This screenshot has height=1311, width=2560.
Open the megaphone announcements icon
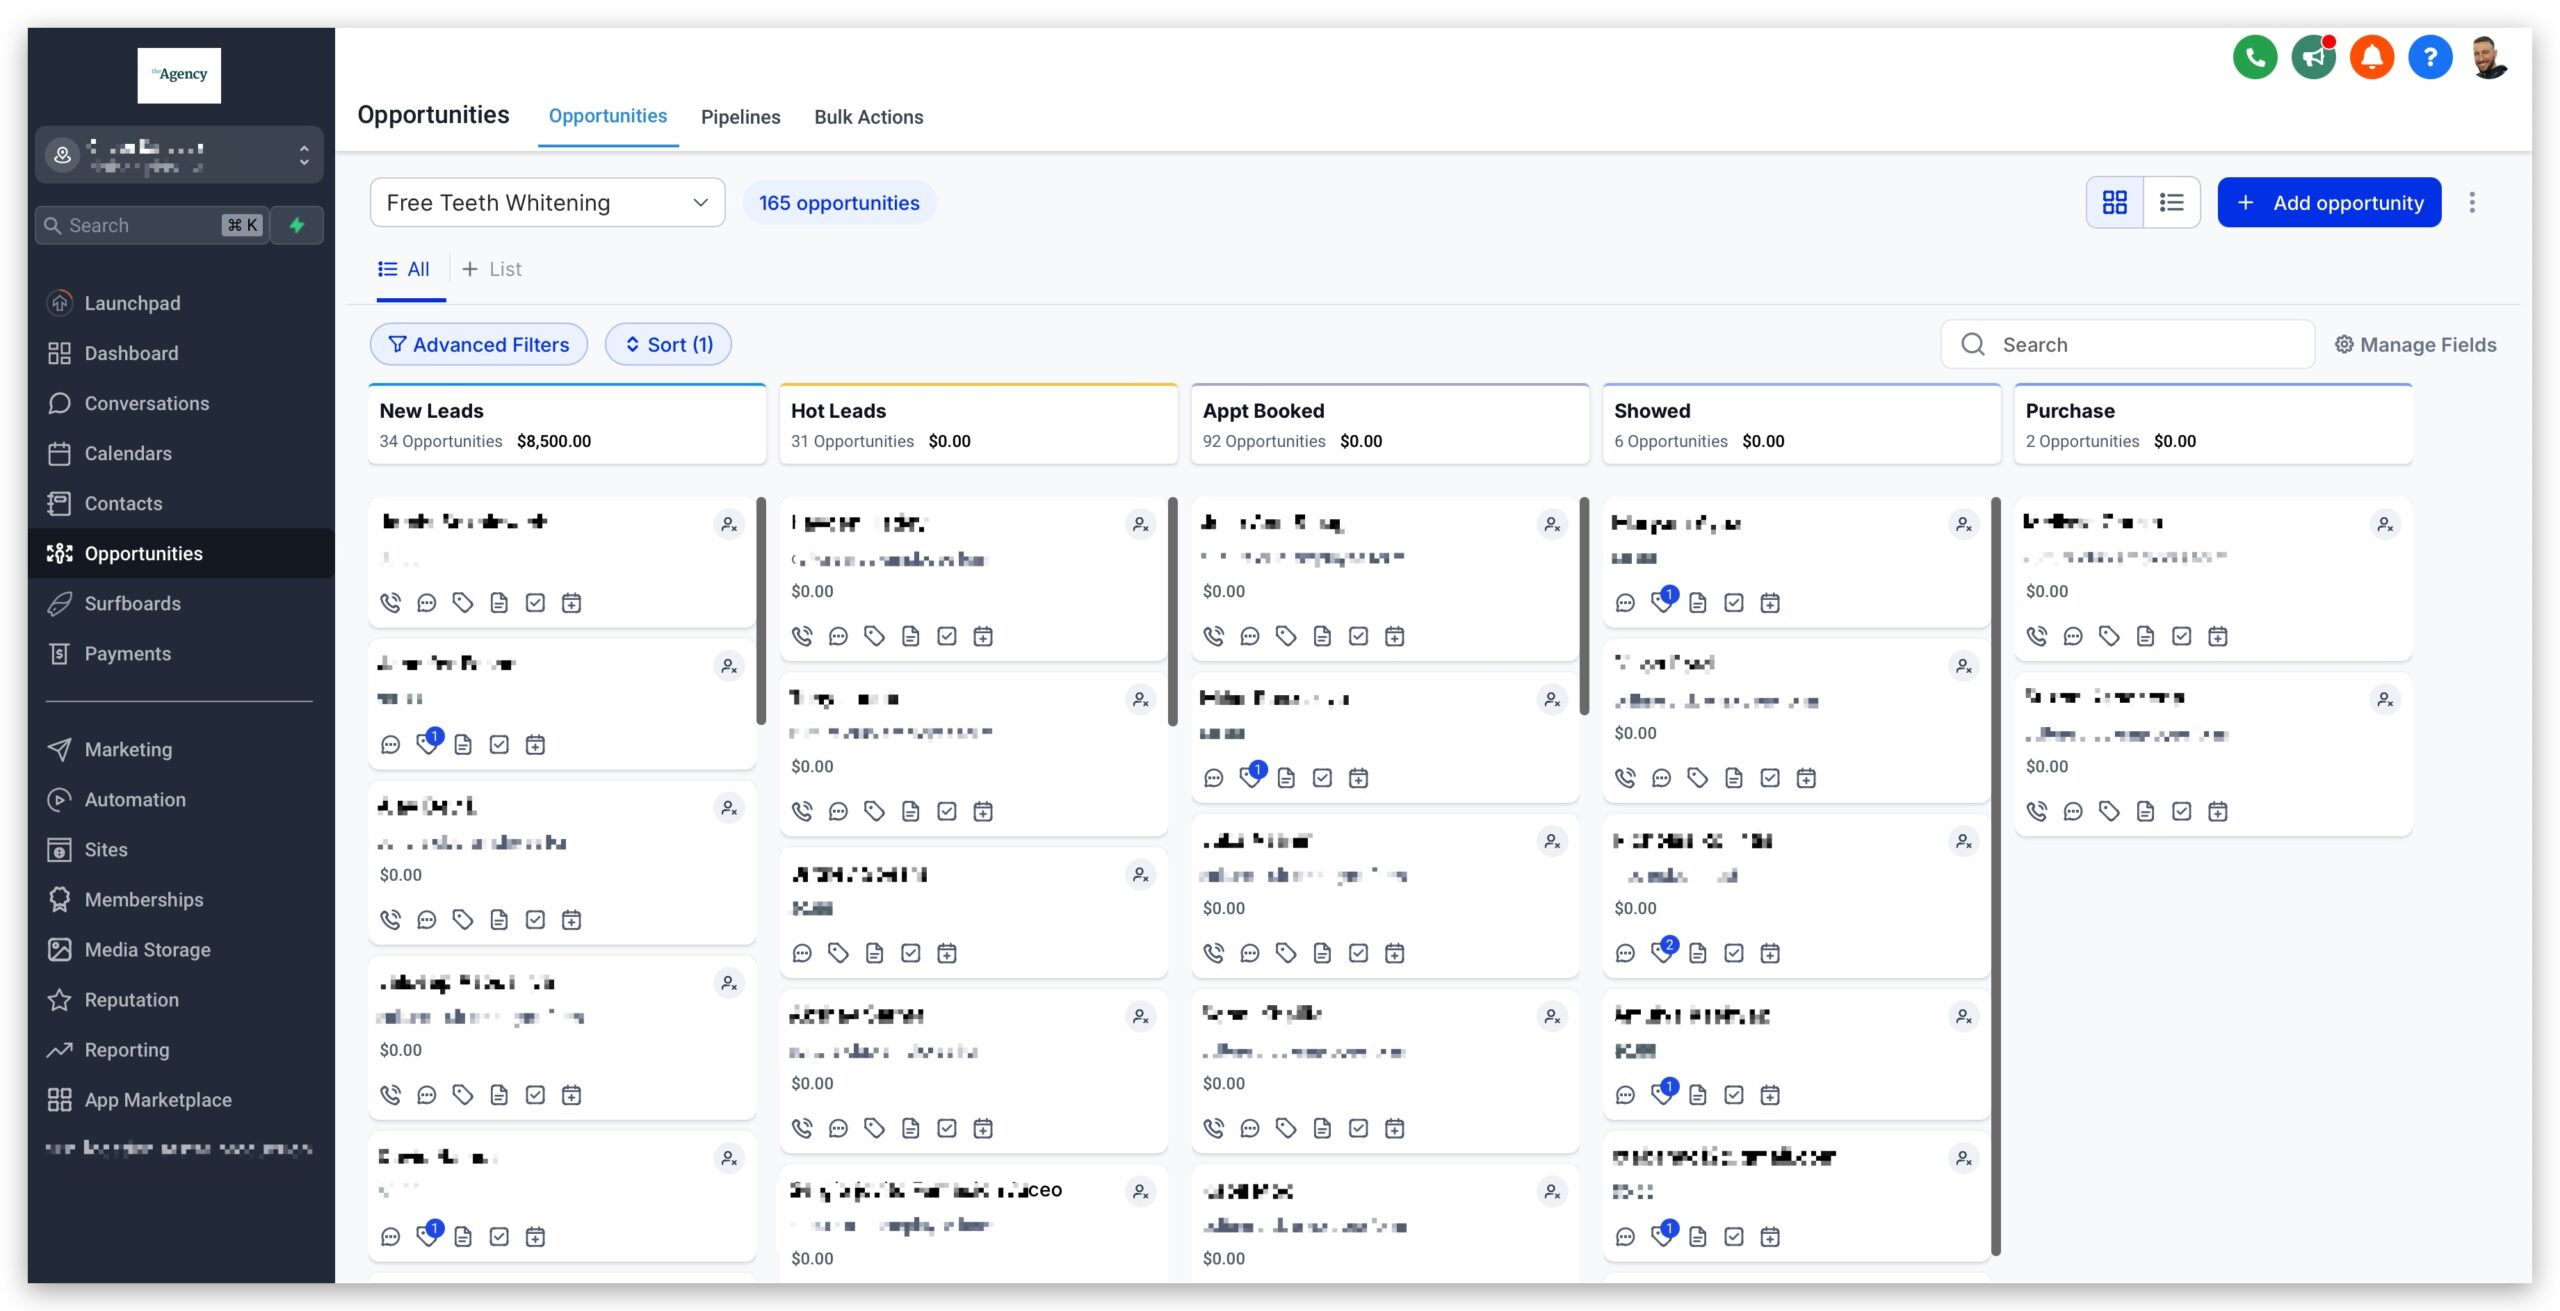pos(2314,58)
